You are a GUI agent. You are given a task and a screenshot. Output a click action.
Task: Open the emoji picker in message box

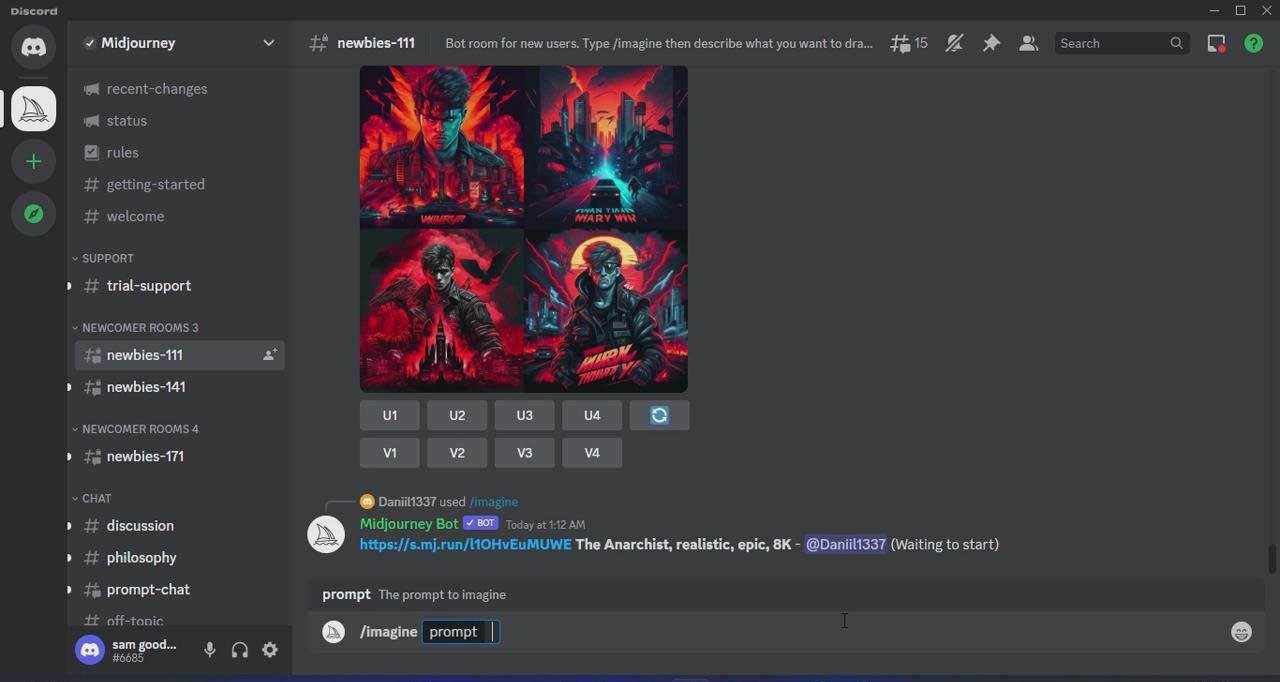(1241, 632)
